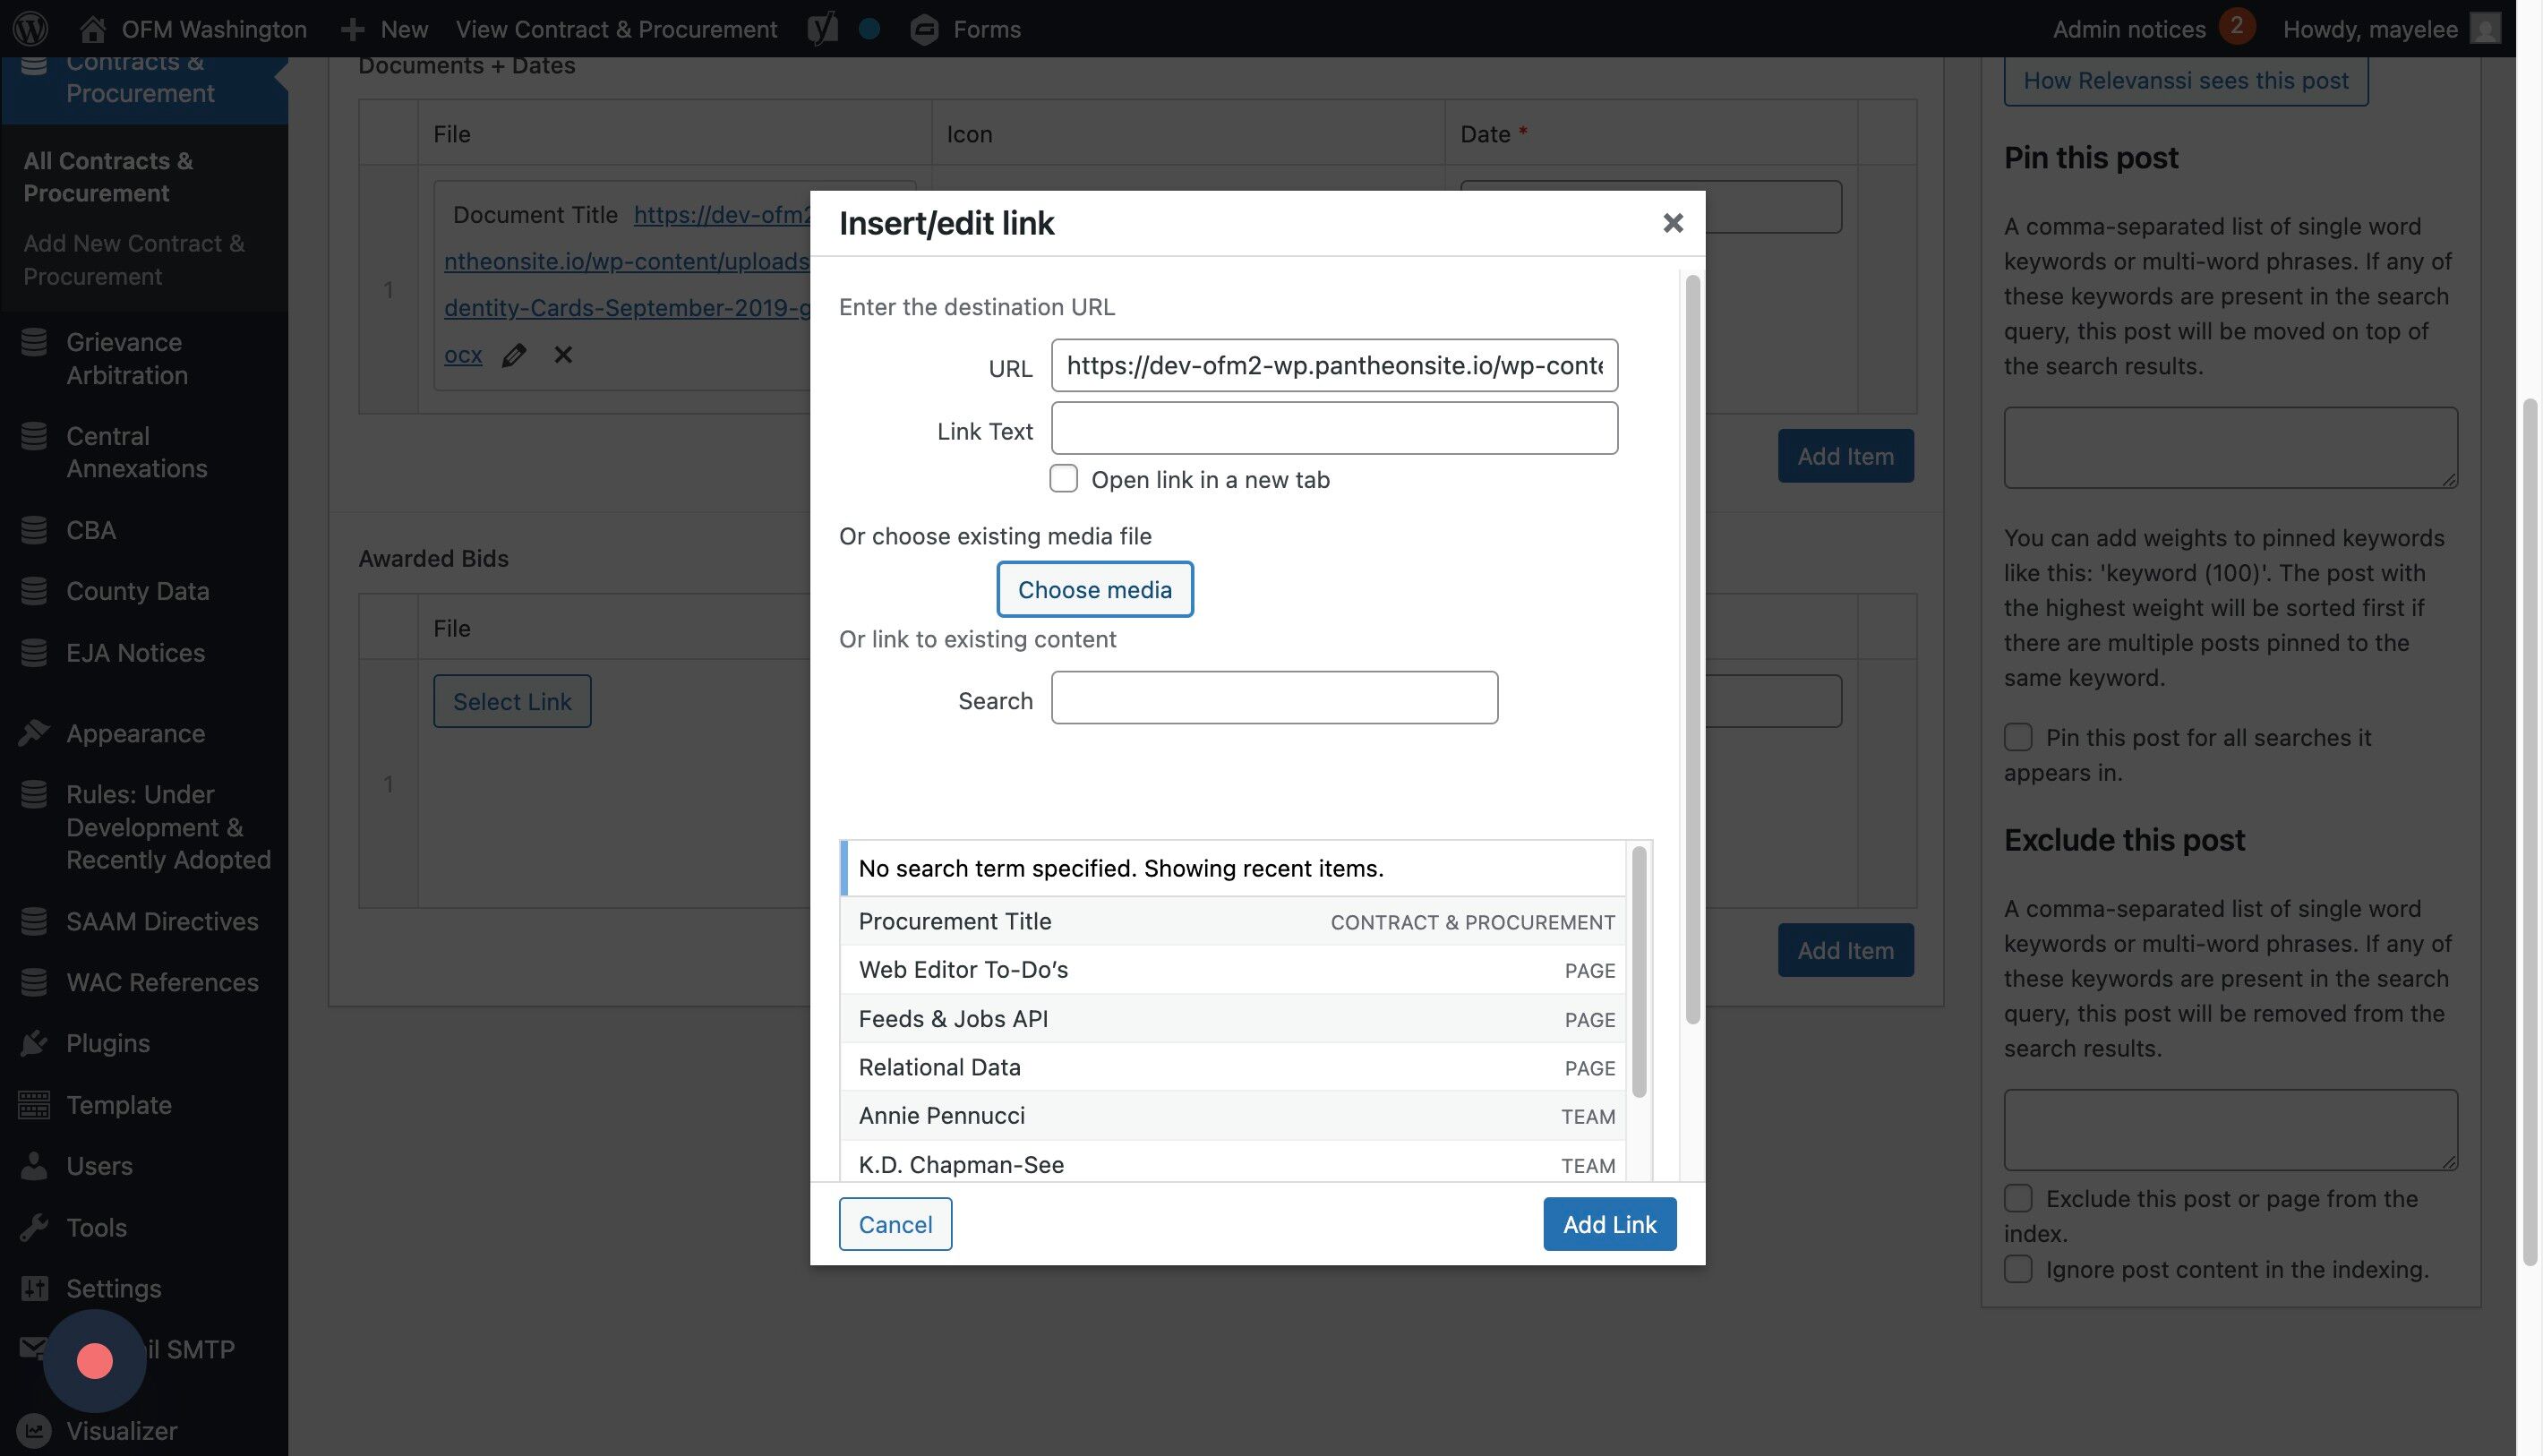
Task: Click the Yoast SEO icon in admin bar
Action: point(822,28)
